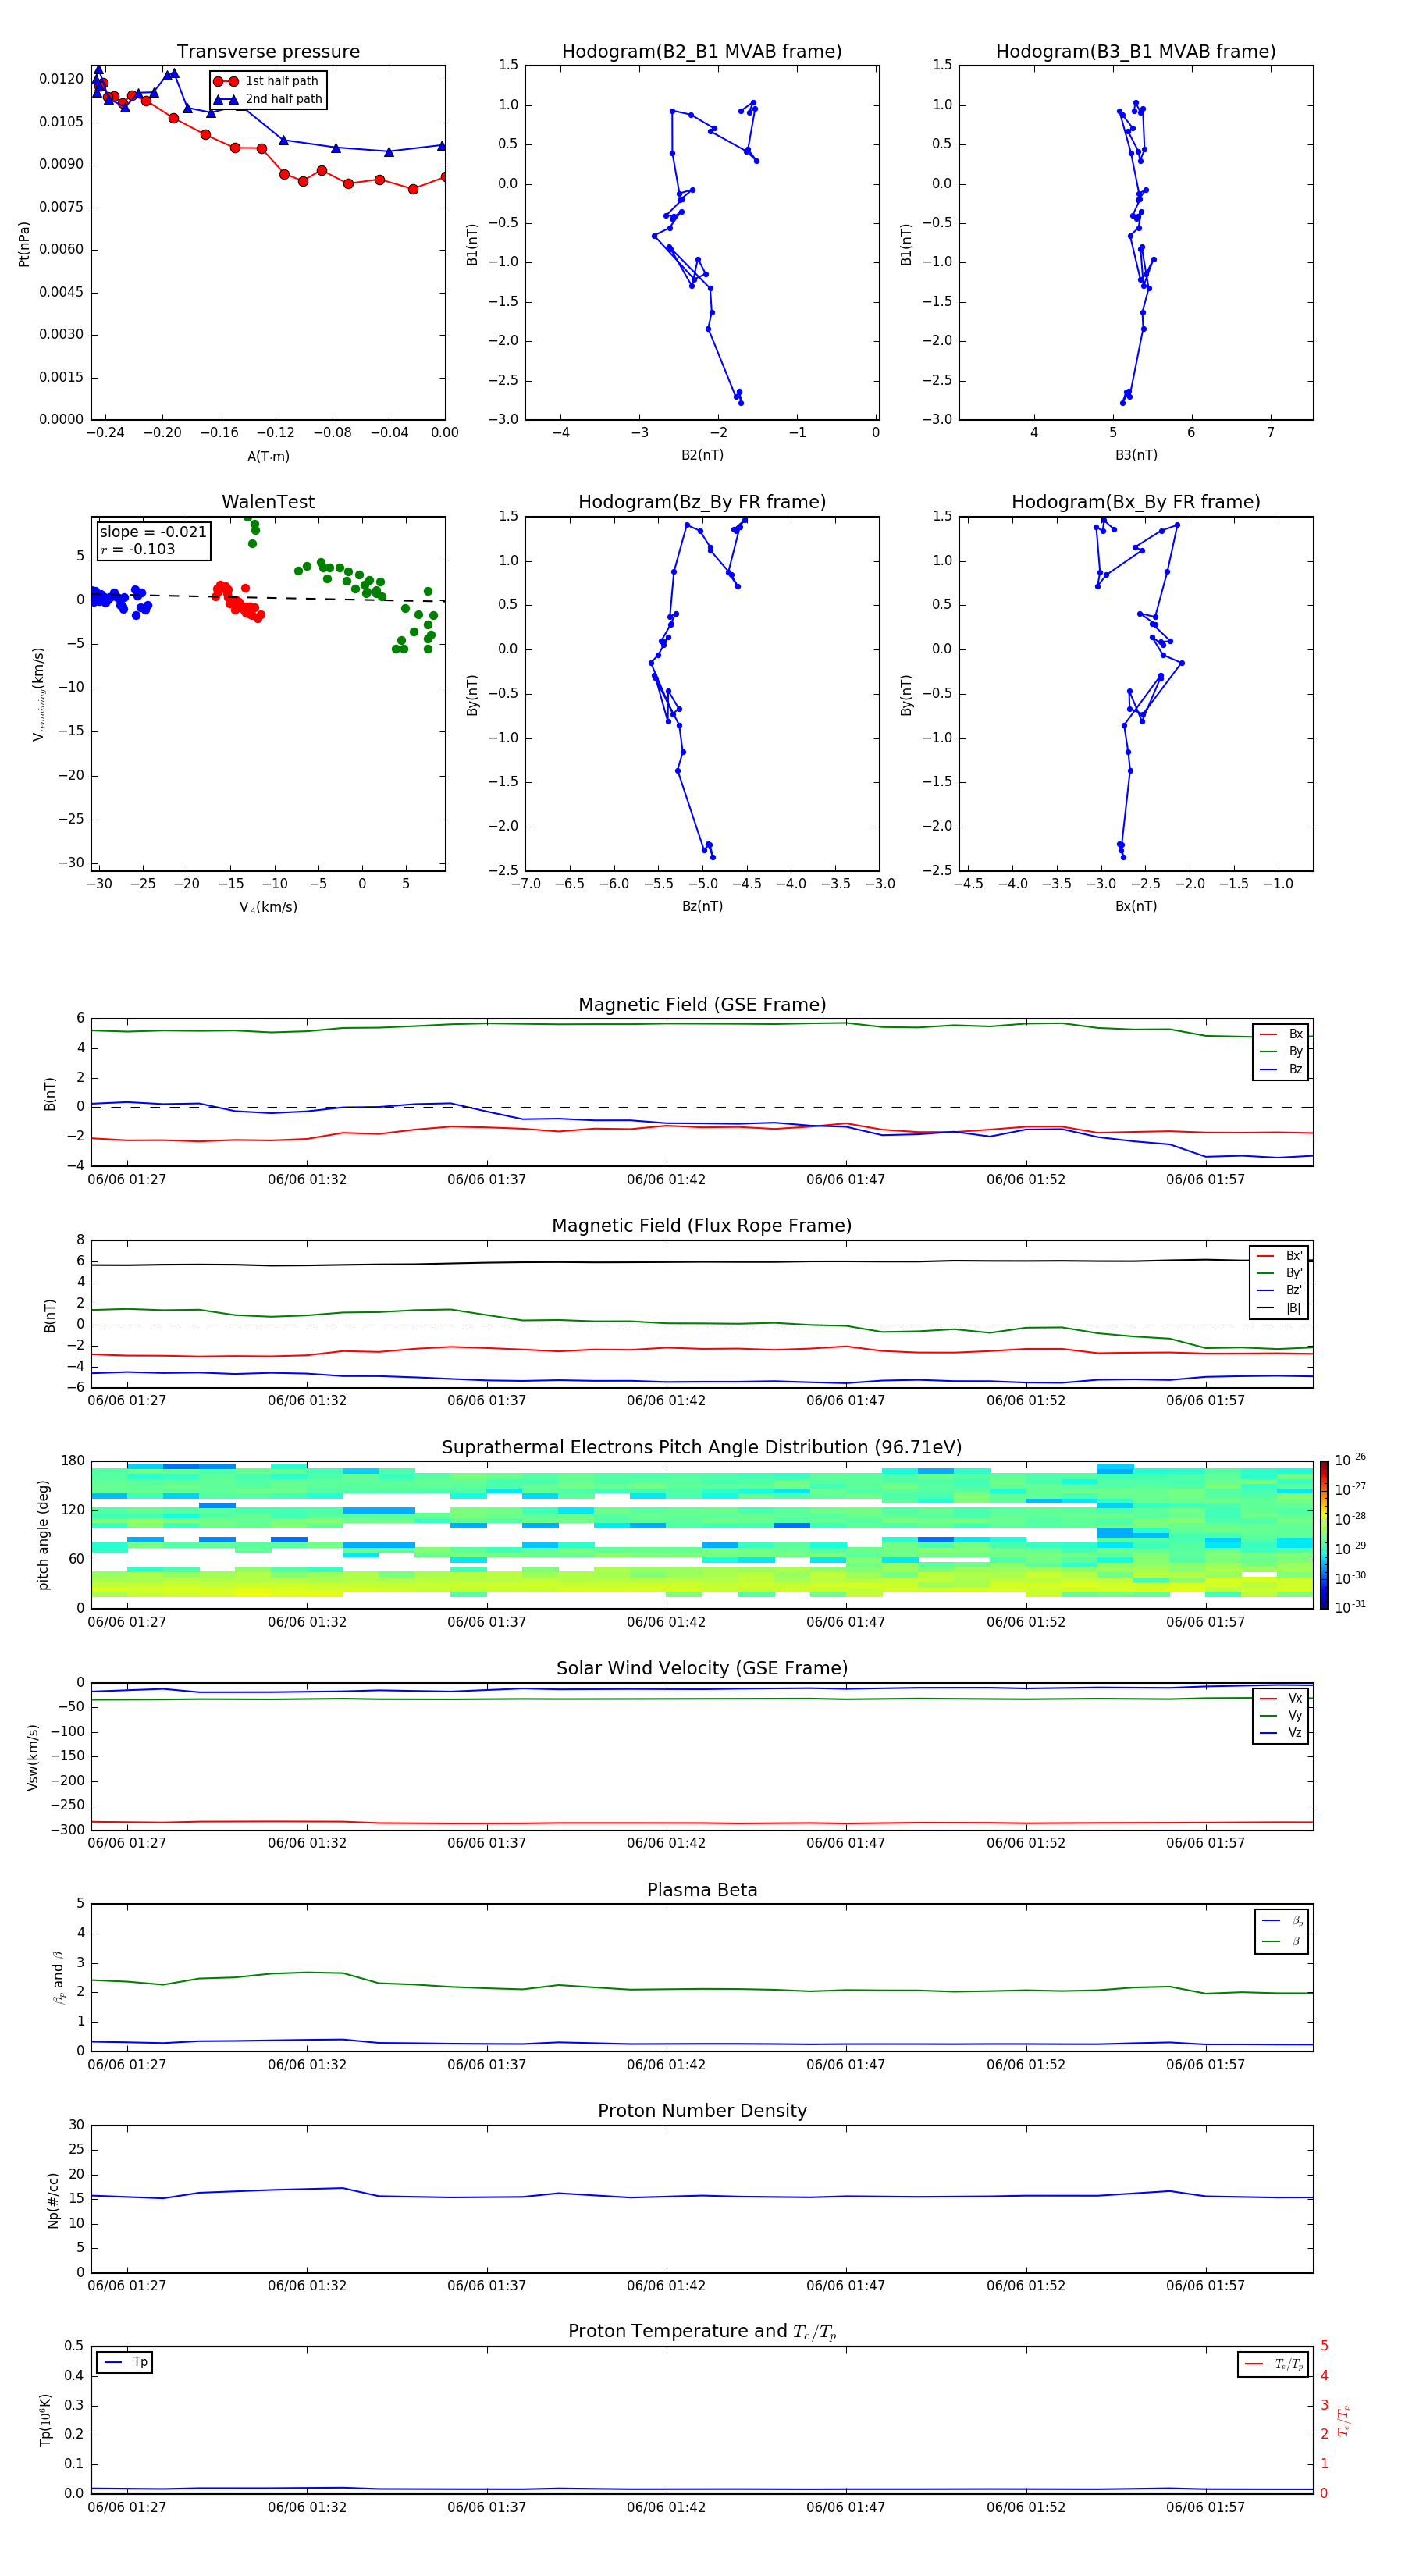
Task: Click the "Proton Temperature and Te/Tp" title
Action: [x=702, y=2332]
